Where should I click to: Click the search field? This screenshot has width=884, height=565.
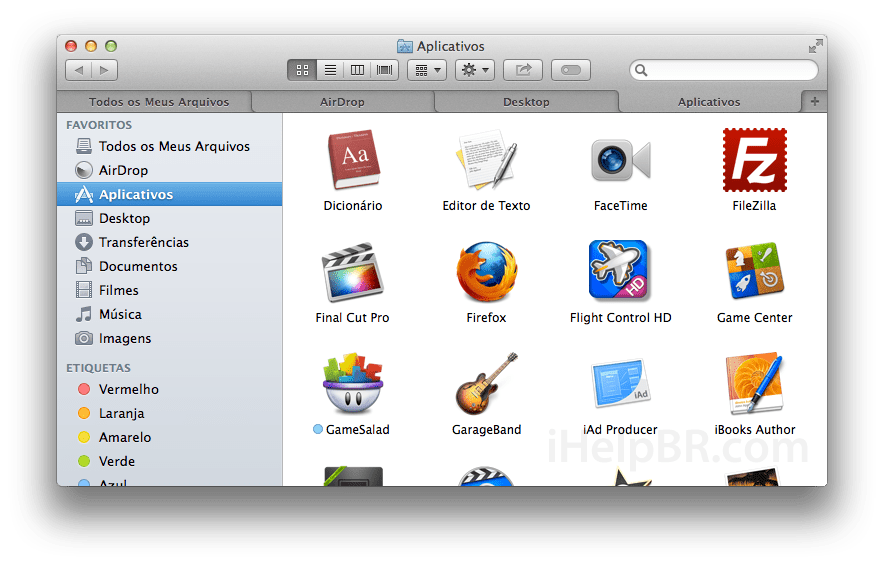(x=724, y=70)
